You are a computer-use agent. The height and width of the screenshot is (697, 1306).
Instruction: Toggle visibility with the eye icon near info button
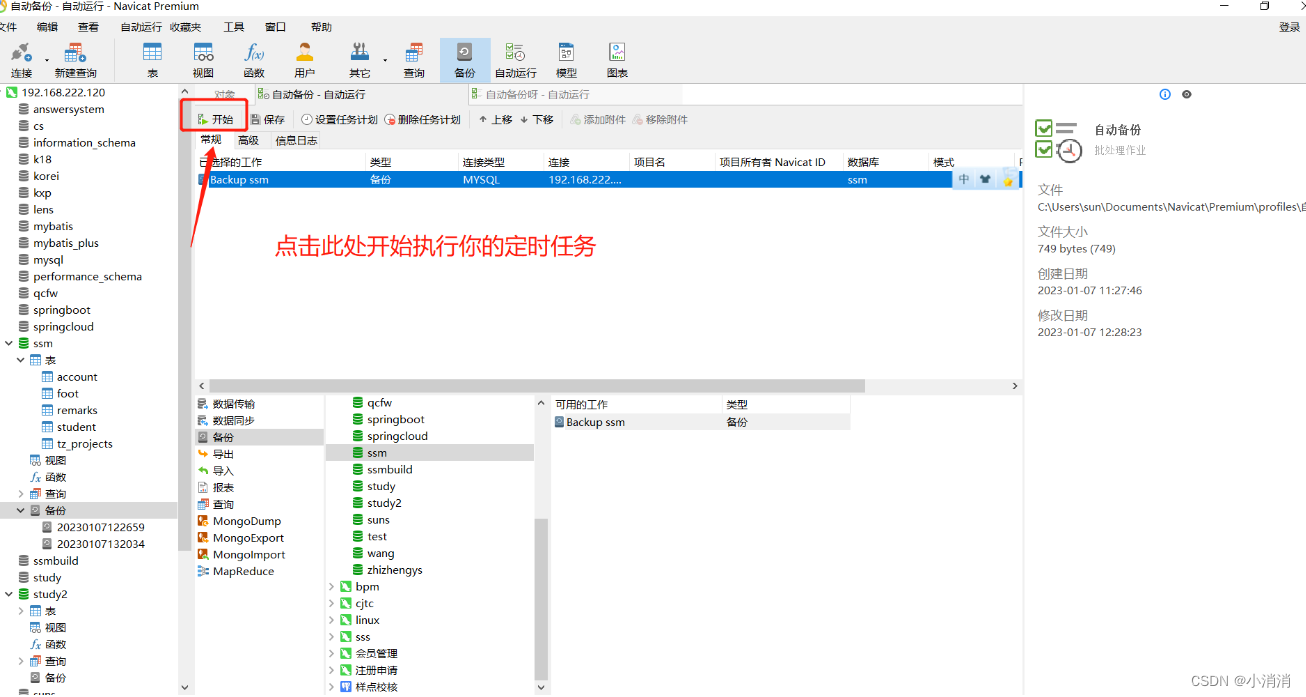(1186, 94)
